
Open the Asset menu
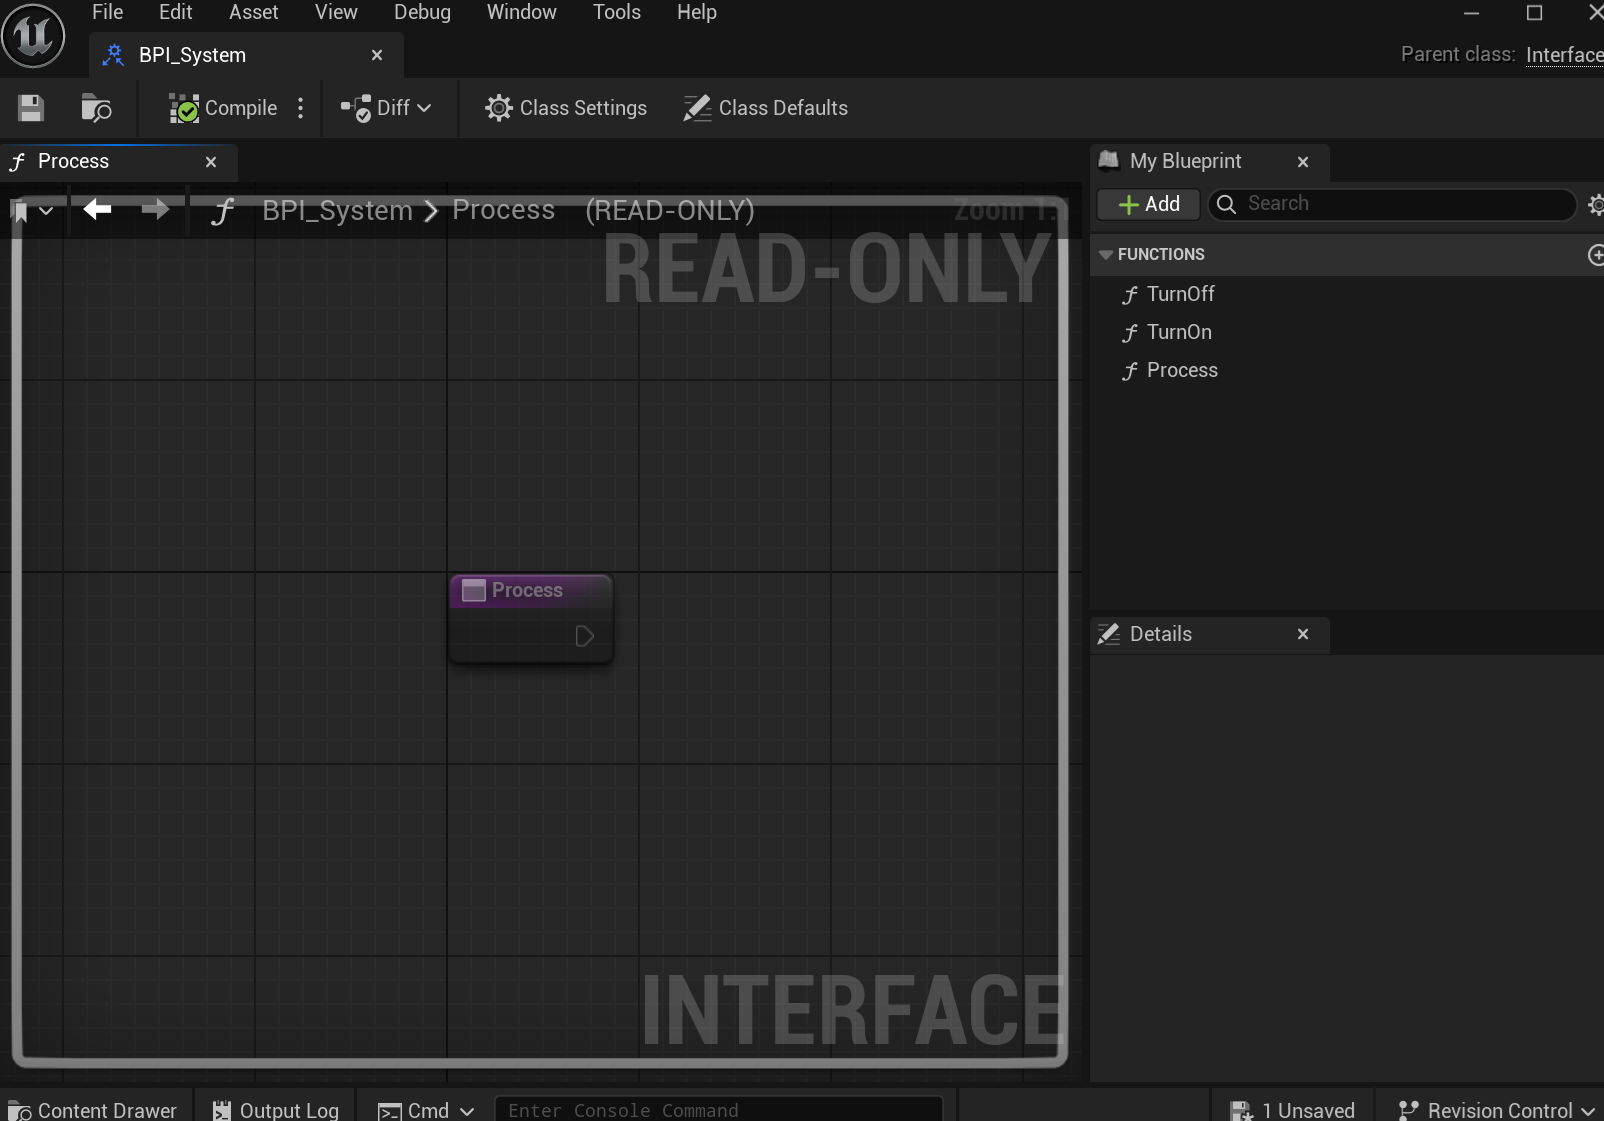(253, 12)
